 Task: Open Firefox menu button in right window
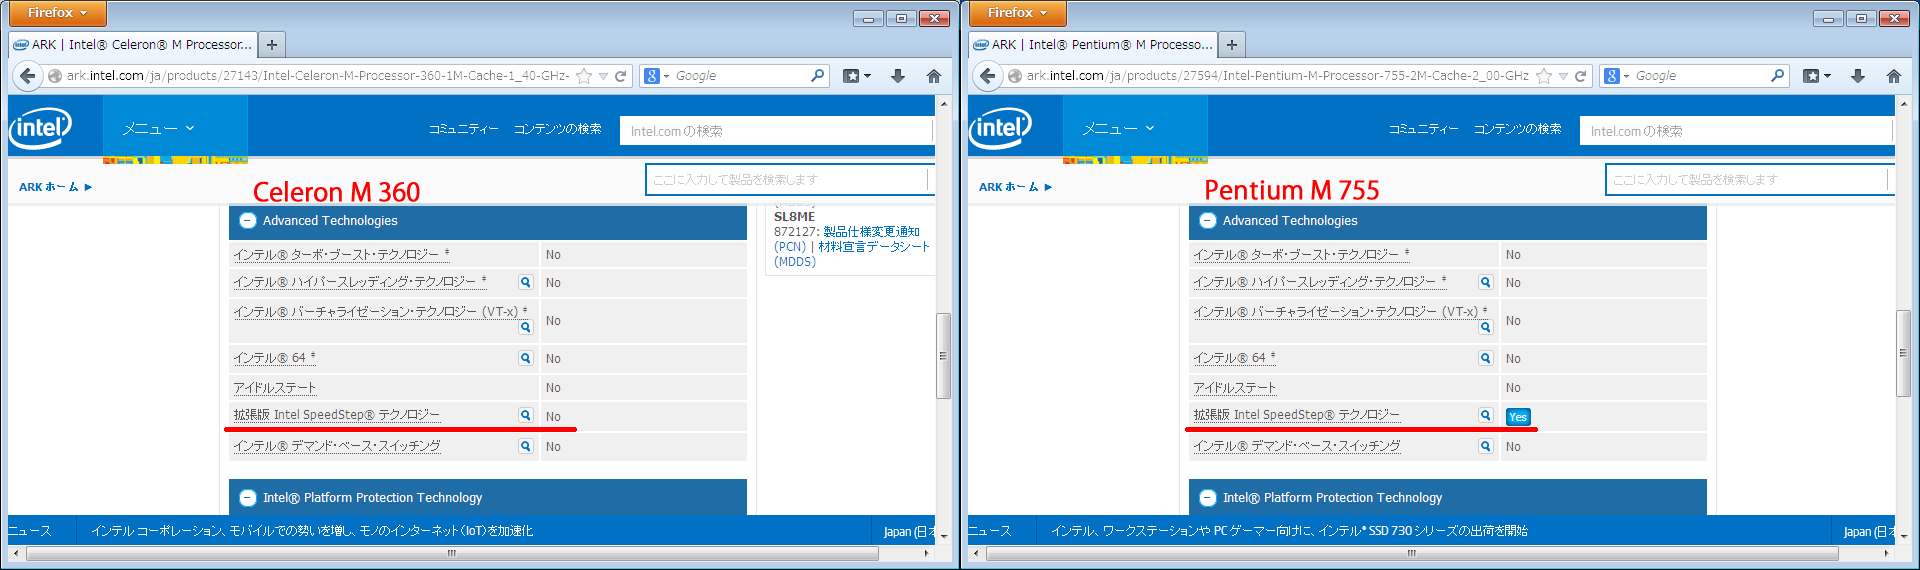[x=1018, y=13]
